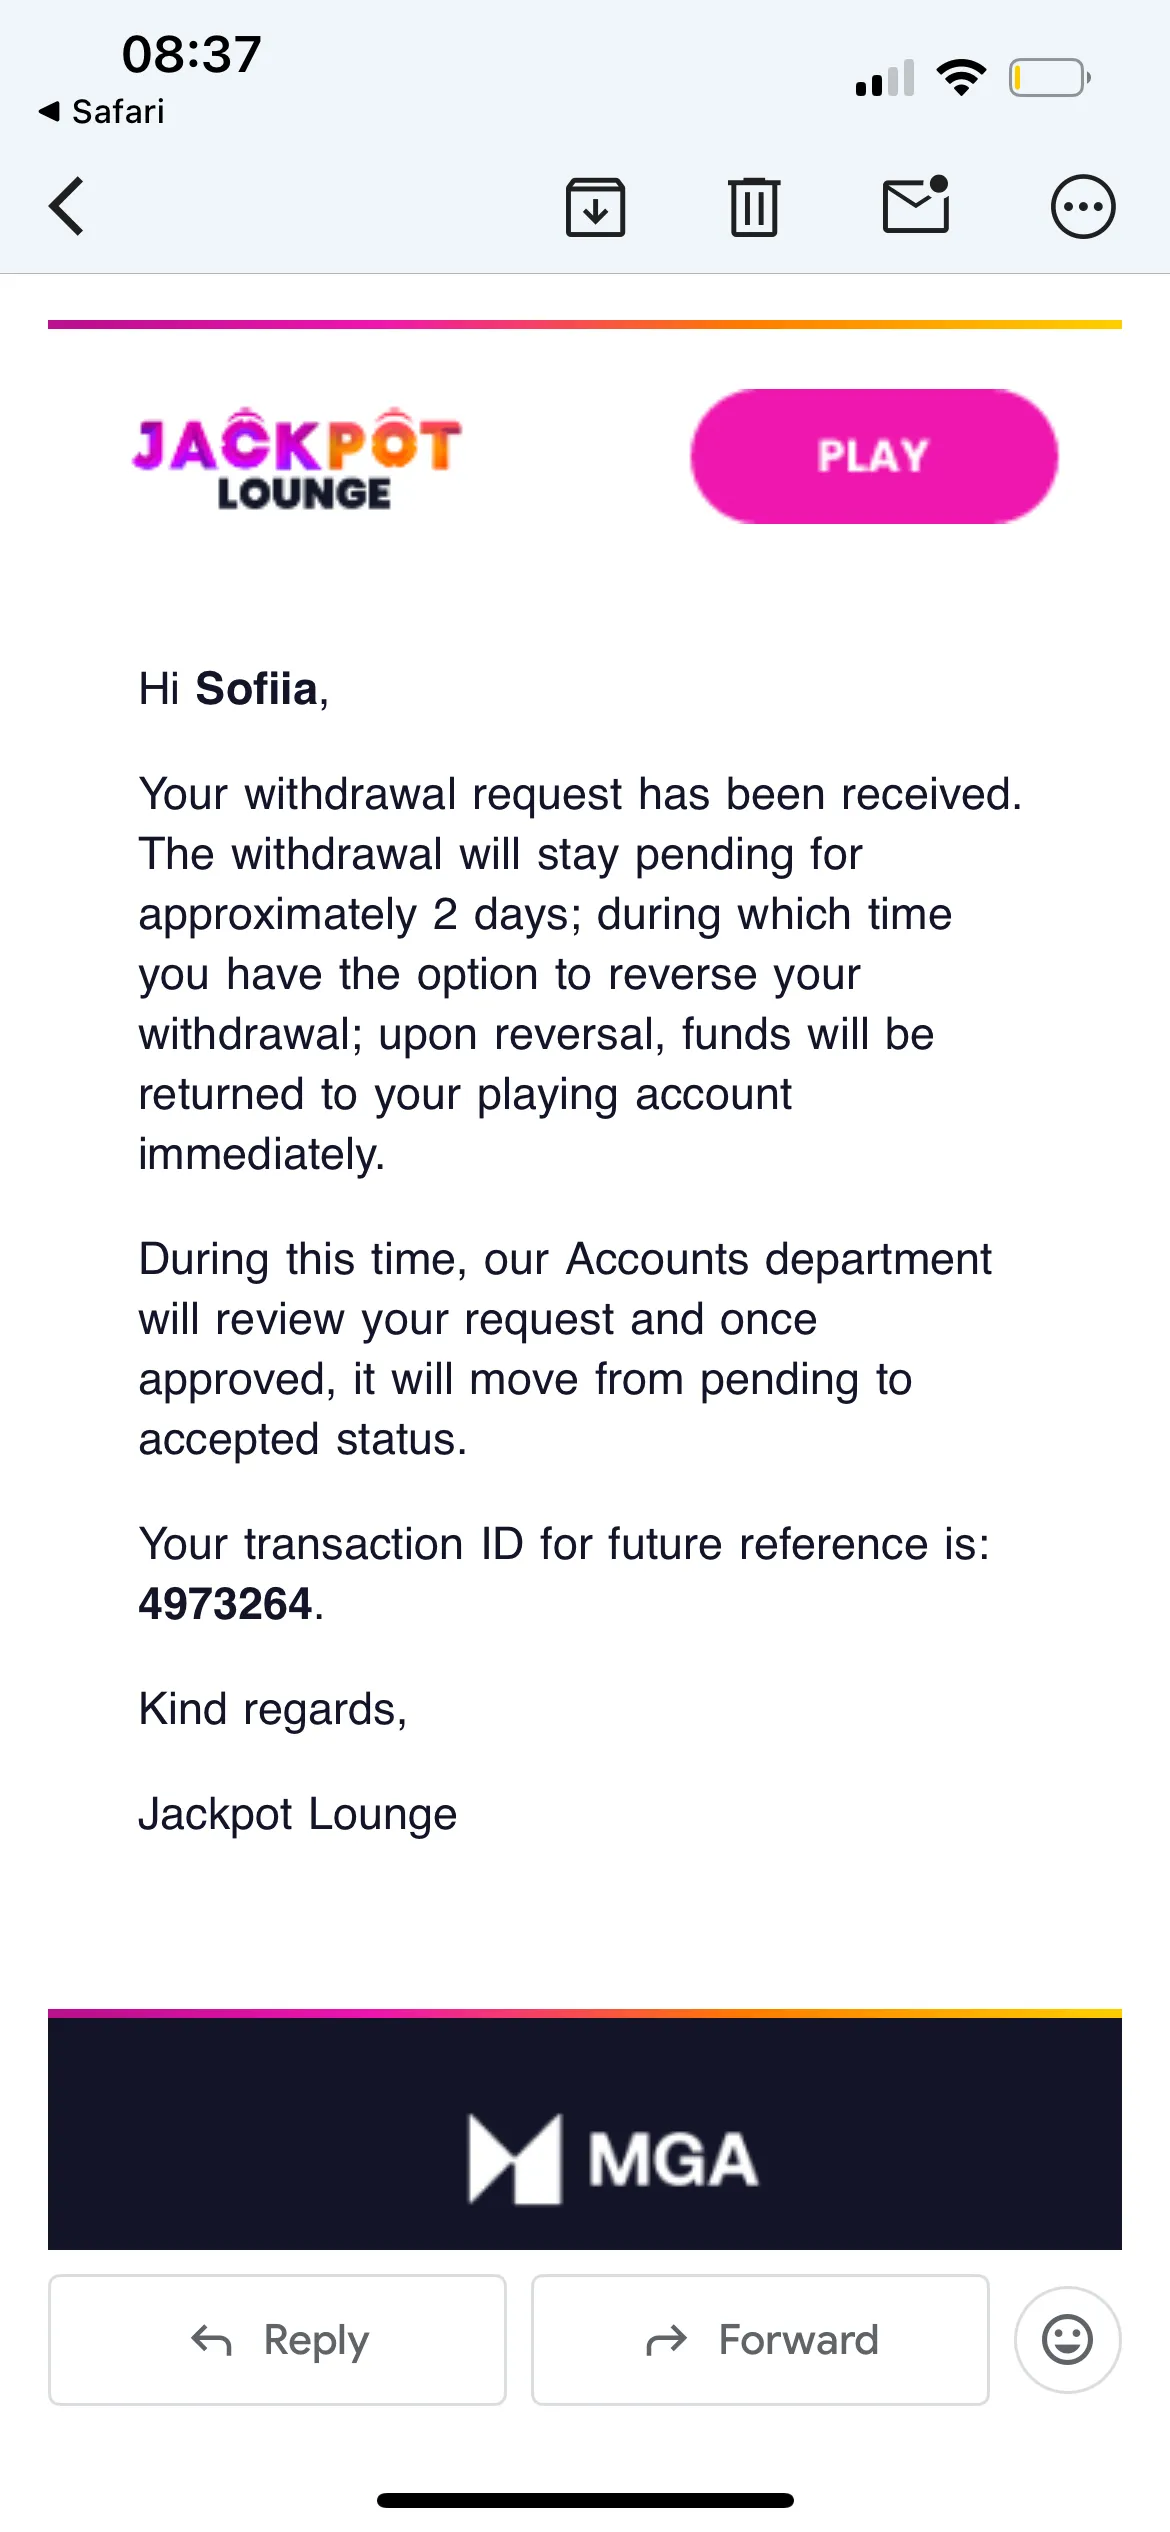Open the more options ellipsis menu
The image size is (1170, 2532).
tap(1082, 207)
